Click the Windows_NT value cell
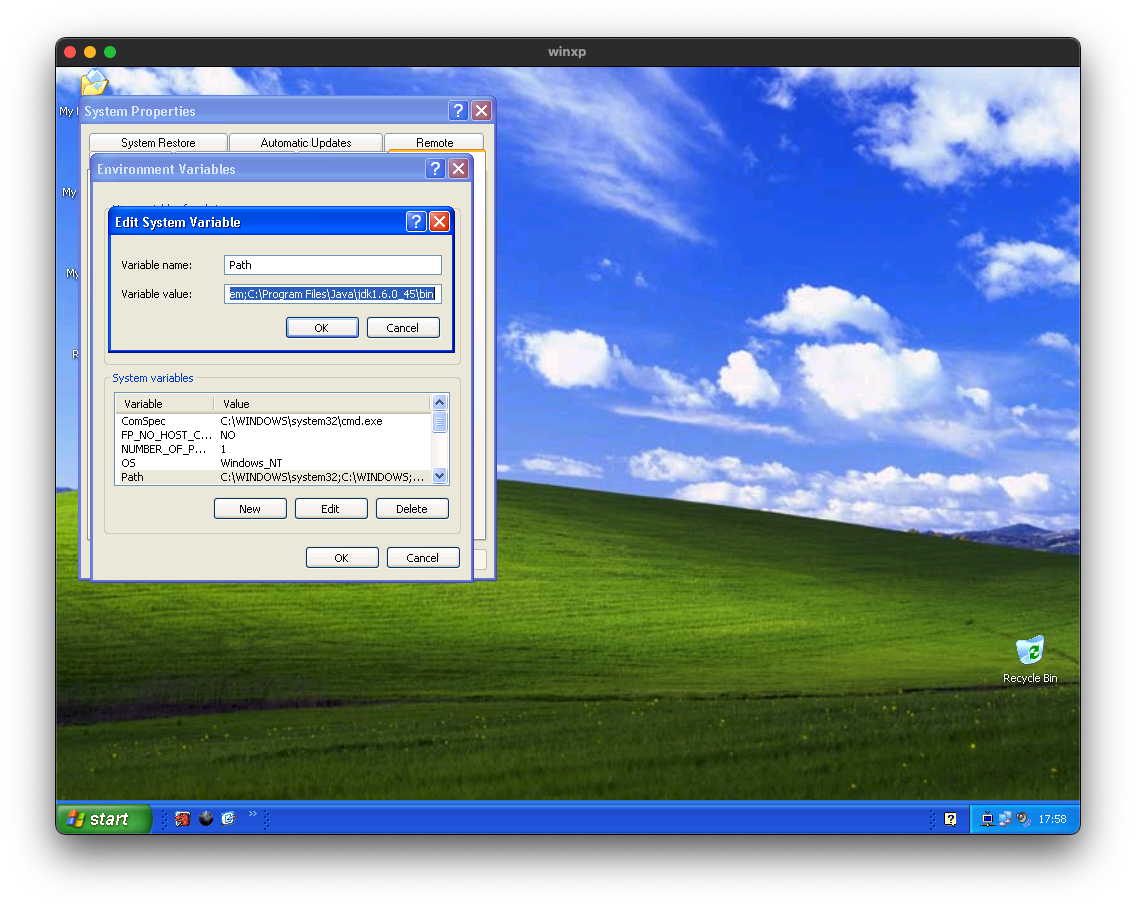This screenshot has height=908, width=1136. (251, 463)
